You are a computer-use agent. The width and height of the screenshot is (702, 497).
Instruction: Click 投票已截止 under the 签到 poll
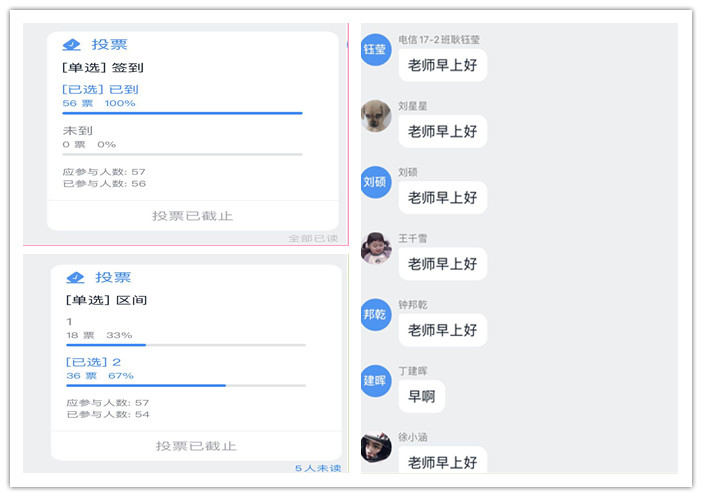coord(192,215)
